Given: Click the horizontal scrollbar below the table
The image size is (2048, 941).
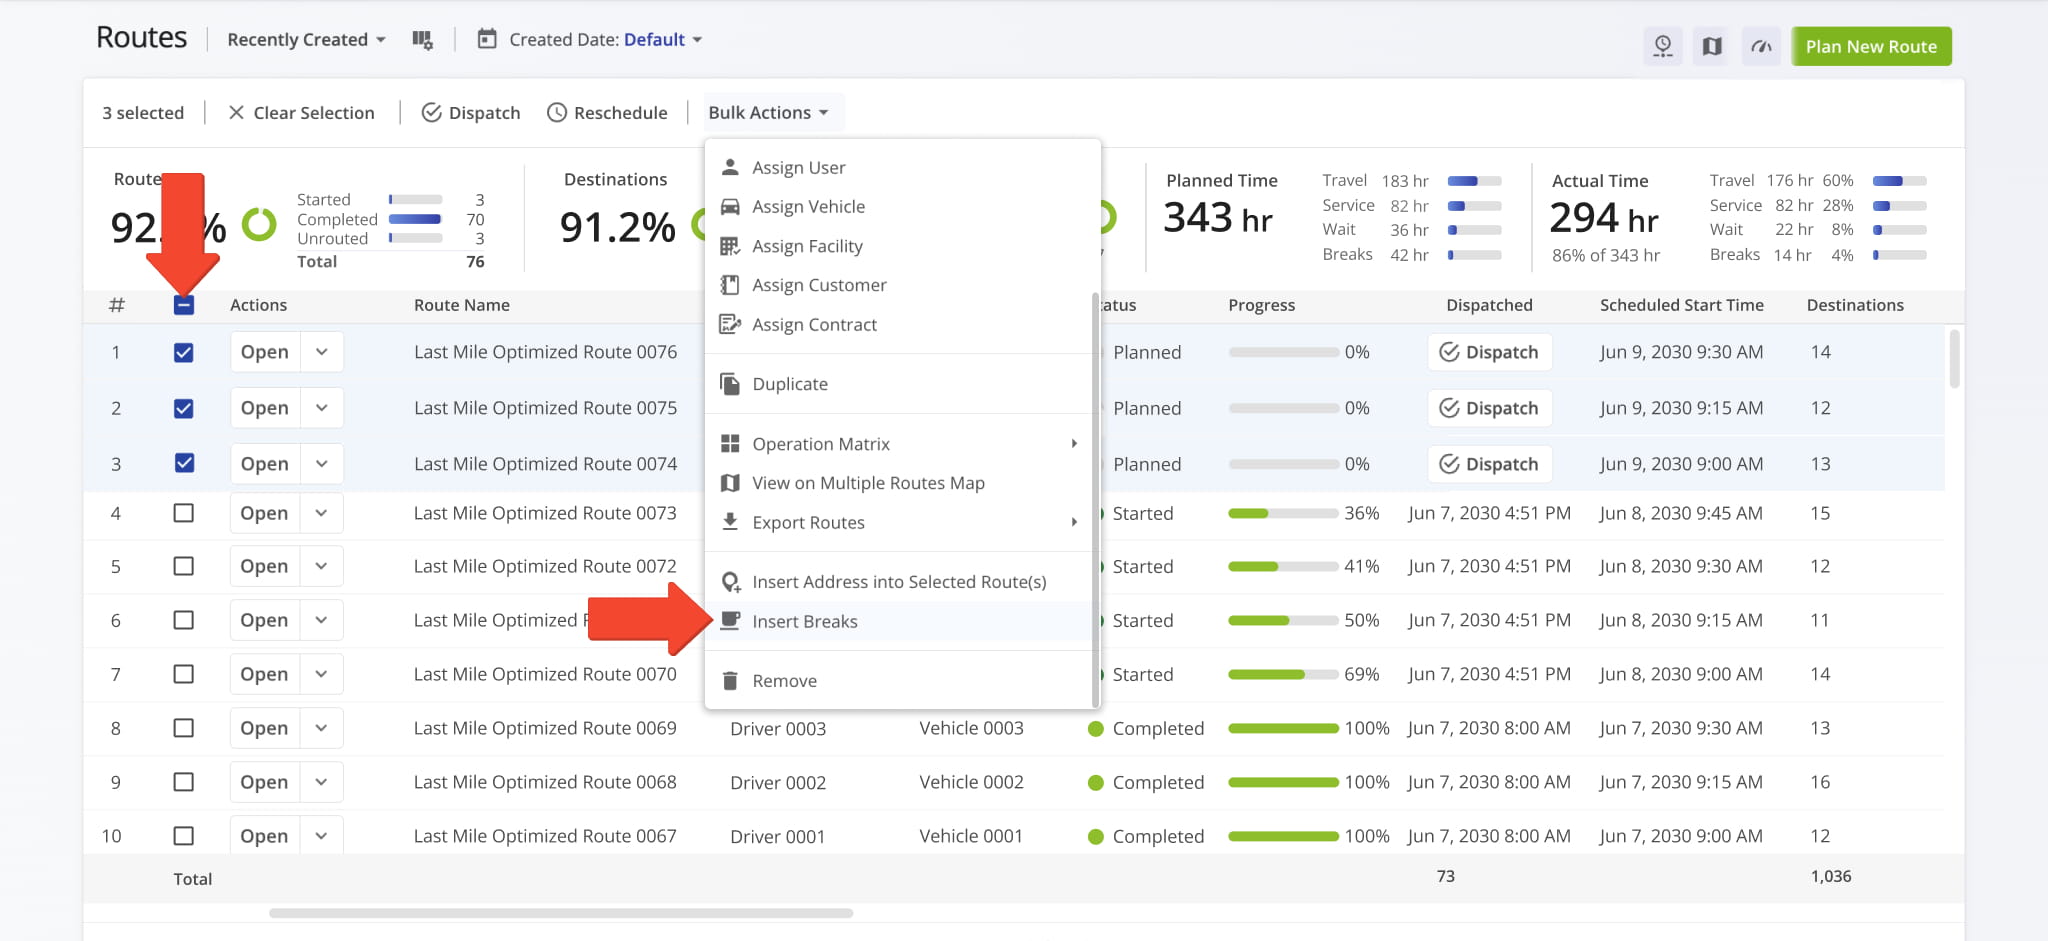Looking at the screenshot, I should tap(560, 913).
